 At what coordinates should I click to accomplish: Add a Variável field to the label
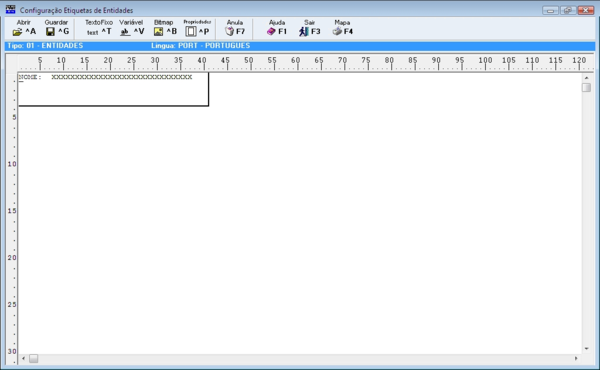(125, 32)
